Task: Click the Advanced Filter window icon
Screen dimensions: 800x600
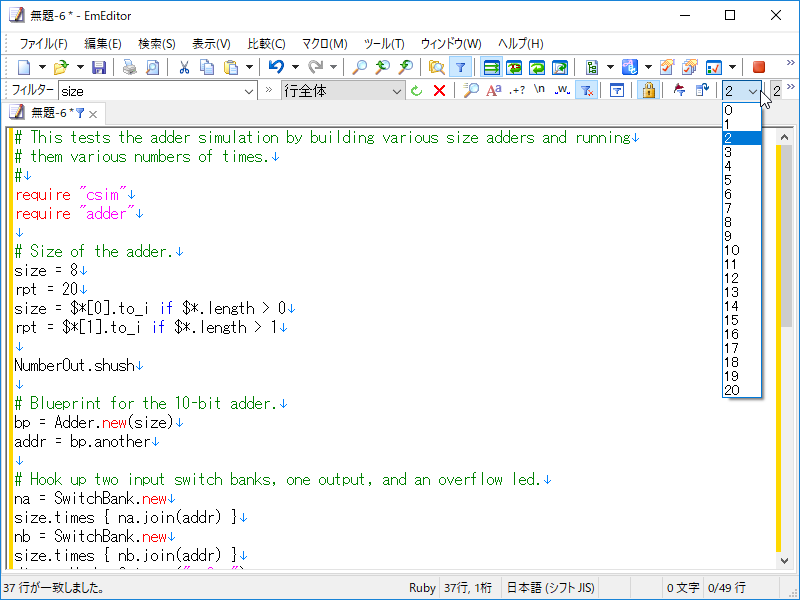Action: [x=617, y=91]
